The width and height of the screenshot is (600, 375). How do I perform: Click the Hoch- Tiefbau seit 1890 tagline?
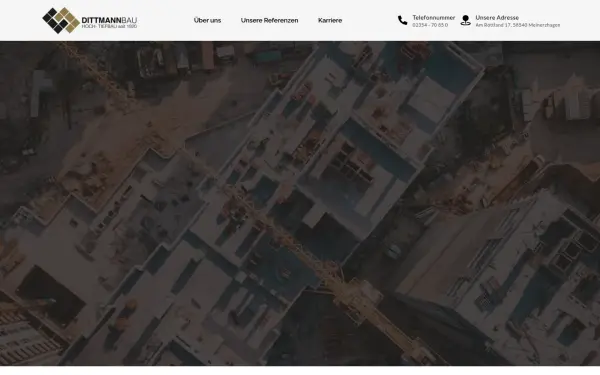pos(109,26)
